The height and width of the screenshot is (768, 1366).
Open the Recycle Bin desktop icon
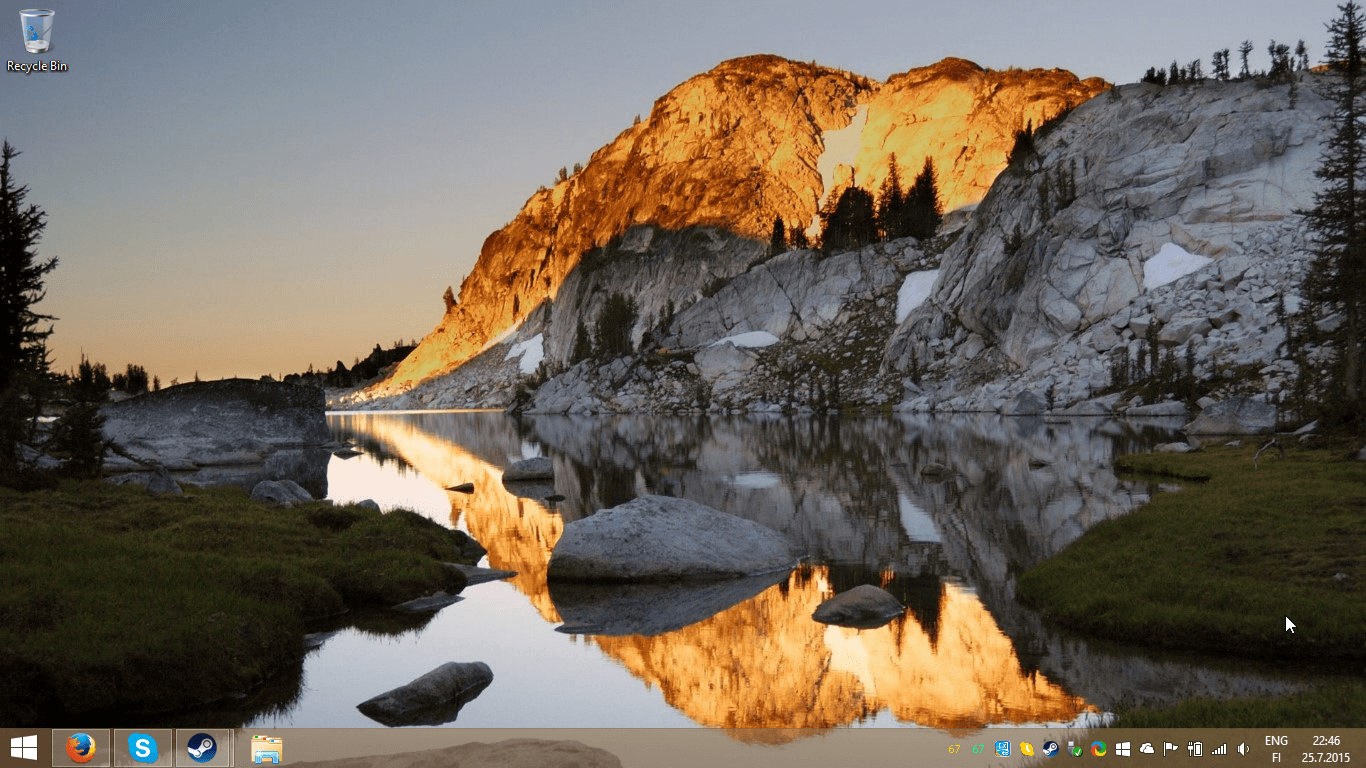37,40
